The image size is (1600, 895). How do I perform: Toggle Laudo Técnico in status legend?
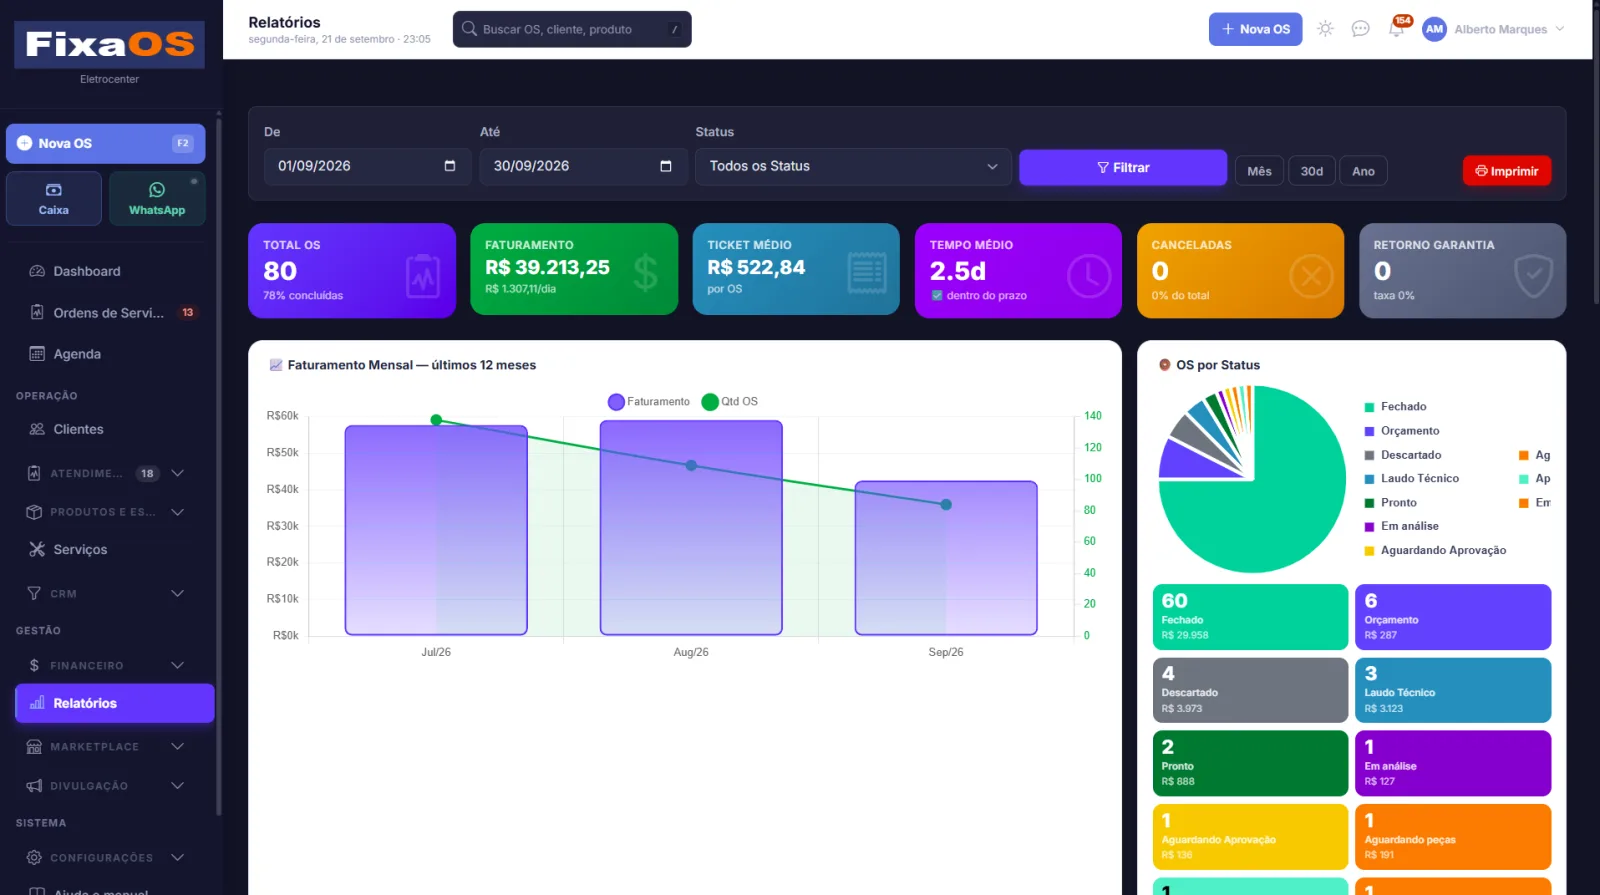point(1412,479)
